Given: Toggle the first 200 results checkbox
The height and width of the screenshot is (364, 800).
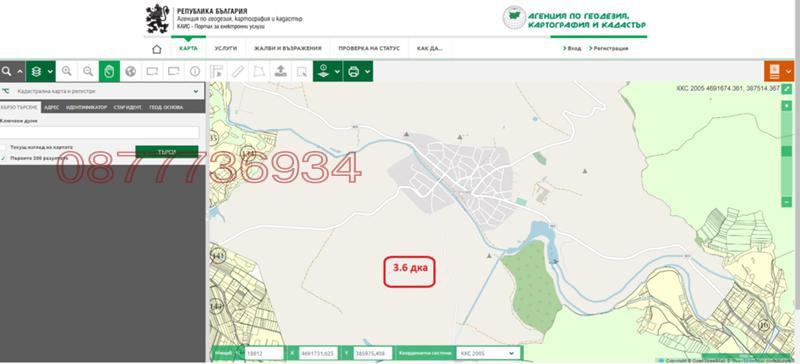Looking at the screenshot, I should tap(4, 158).
